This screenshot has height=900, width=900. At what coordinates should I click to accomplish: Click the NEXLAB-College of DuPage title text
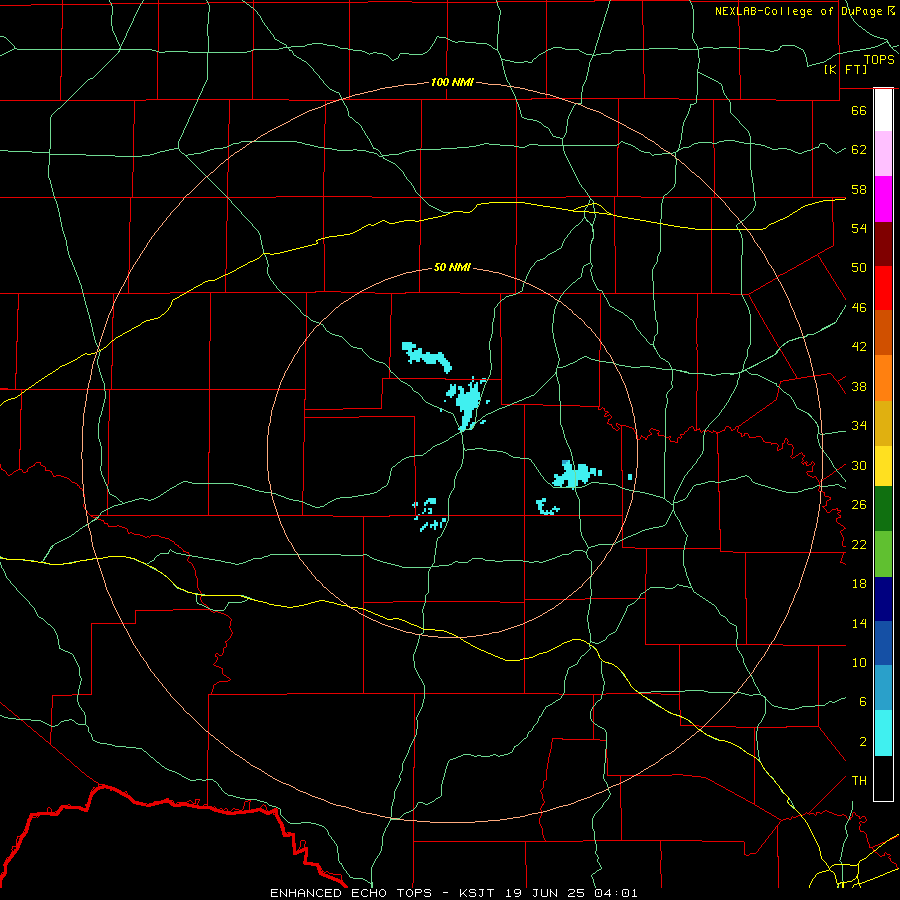click(x=801, y=11)
